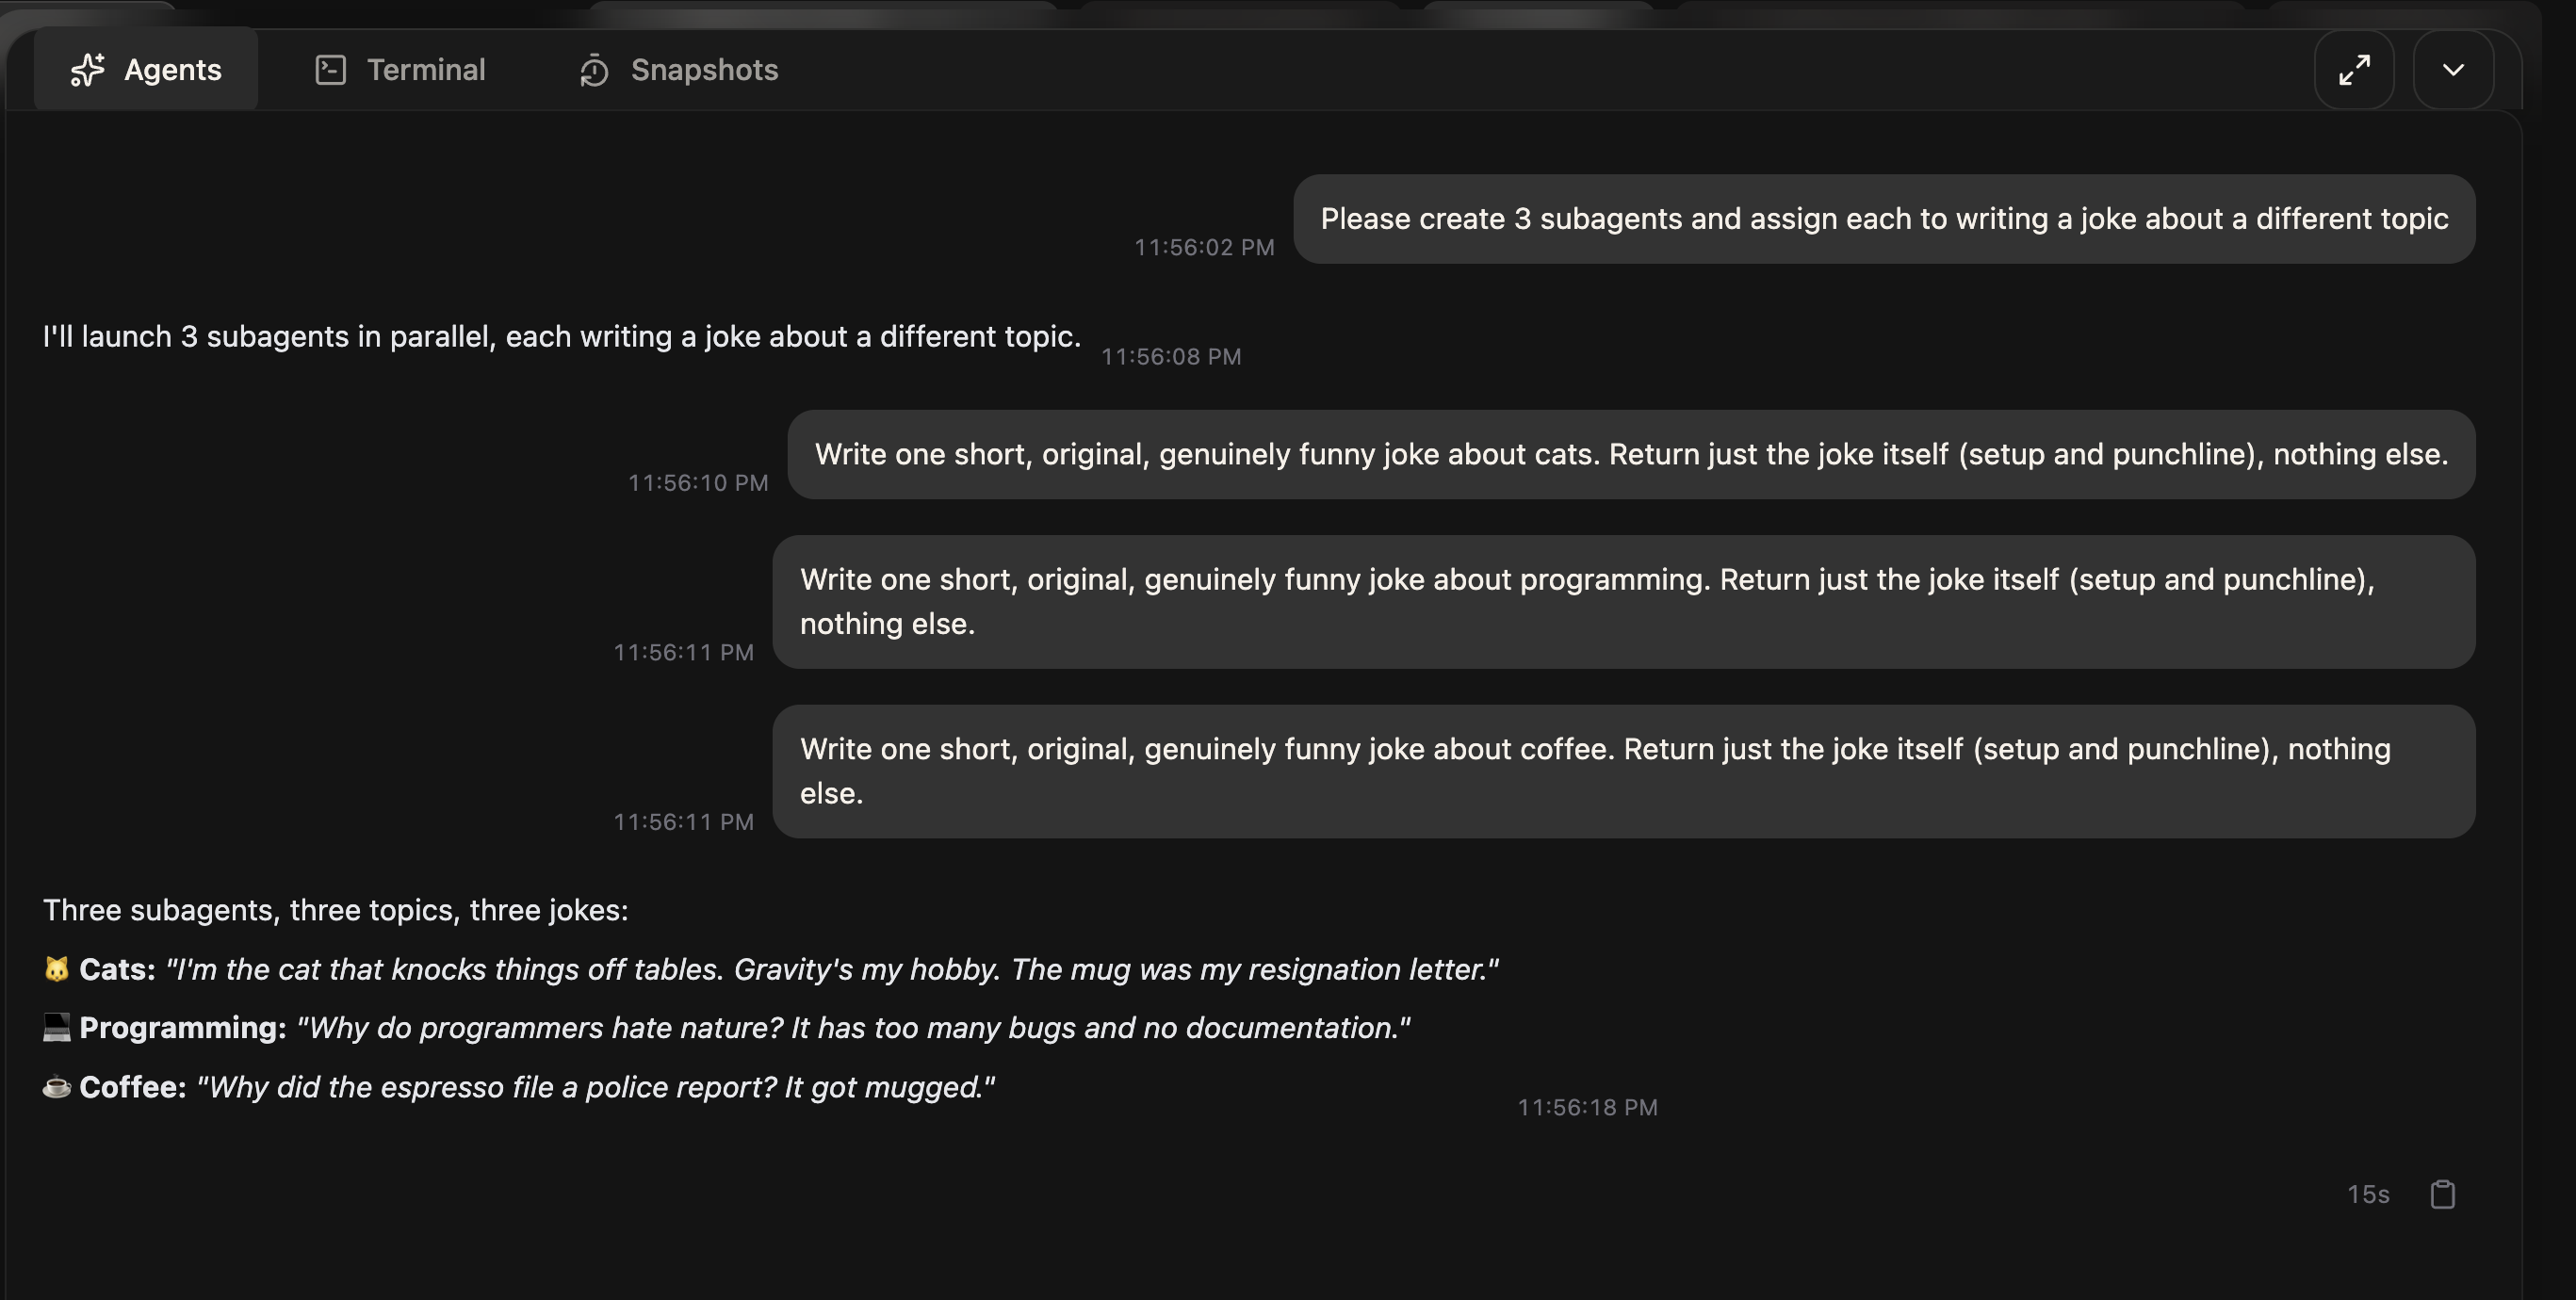The height and width of the screenshot is (1300, 2576).
Task: Click the Snapshots history clock icon
Action: pyautogui.click(x=594, y=70)
